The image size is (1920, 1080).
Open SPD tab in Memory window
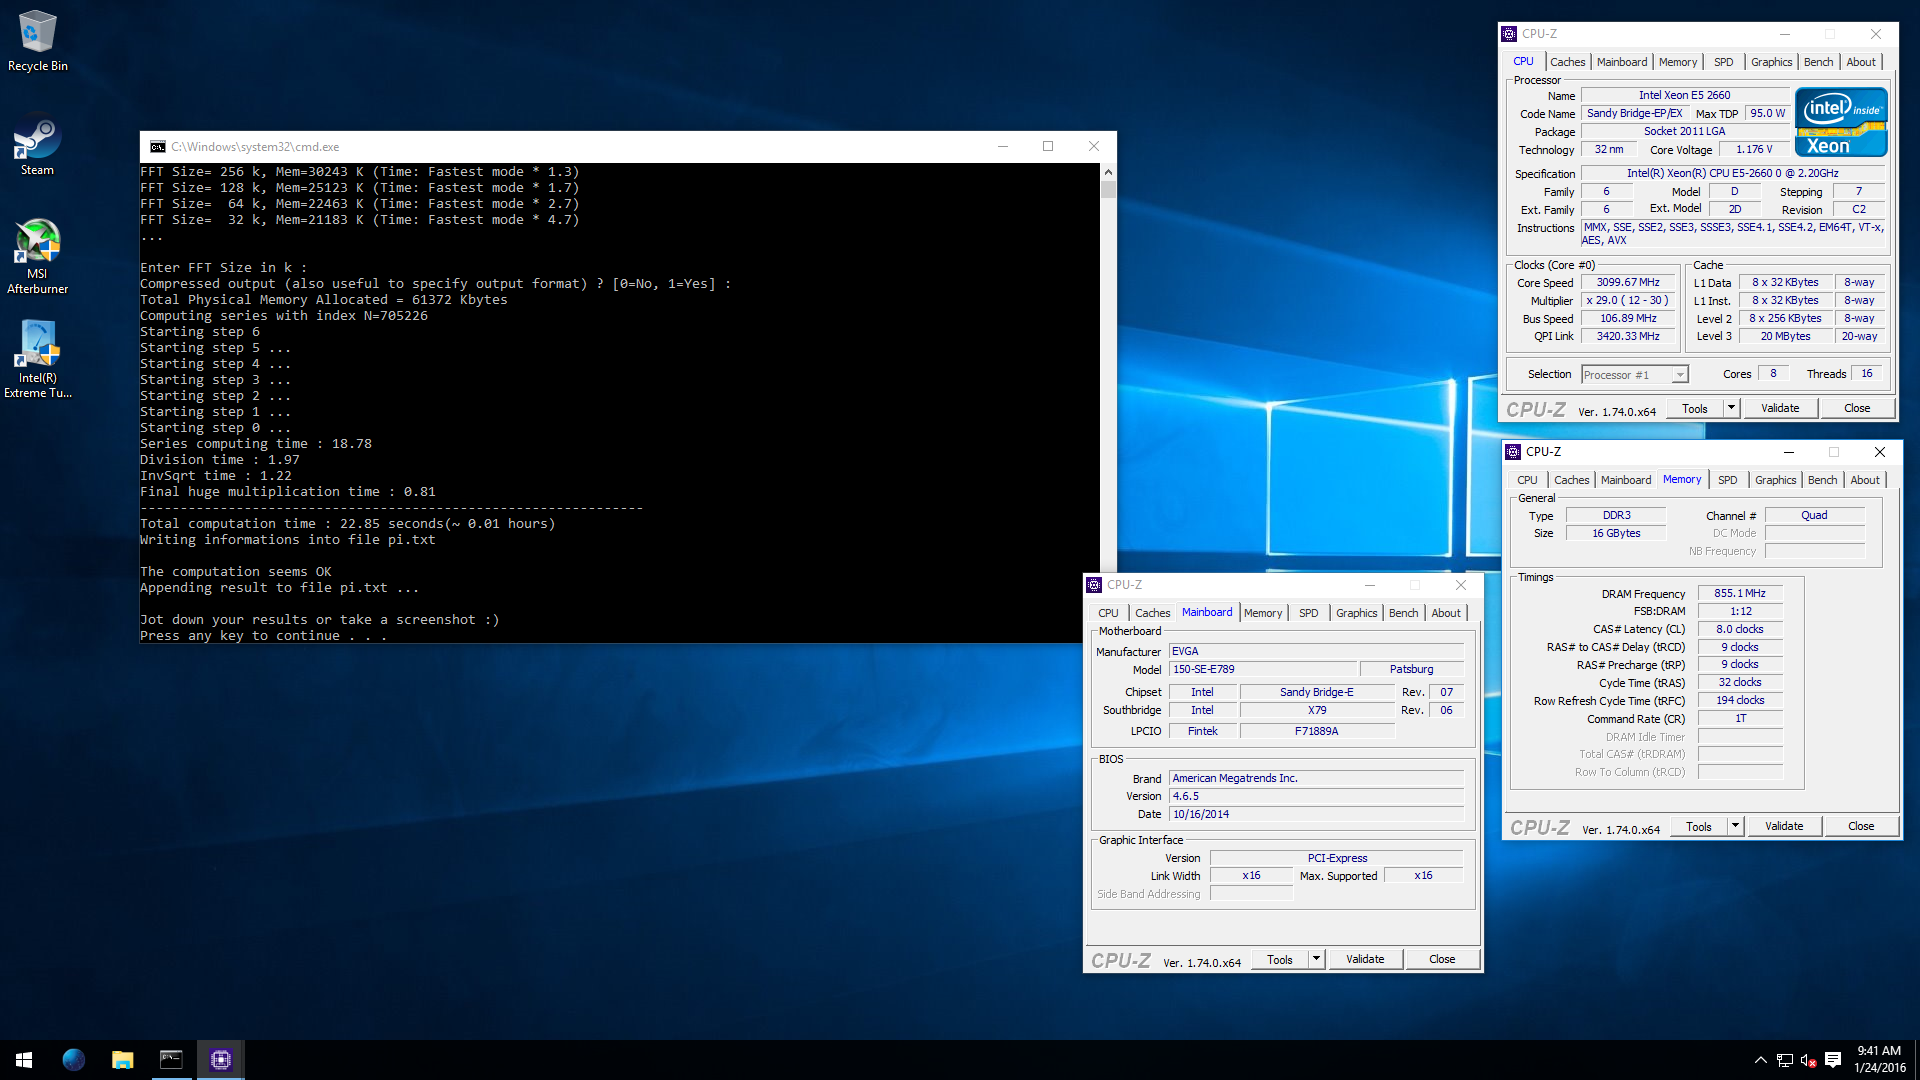point(1727,480)
